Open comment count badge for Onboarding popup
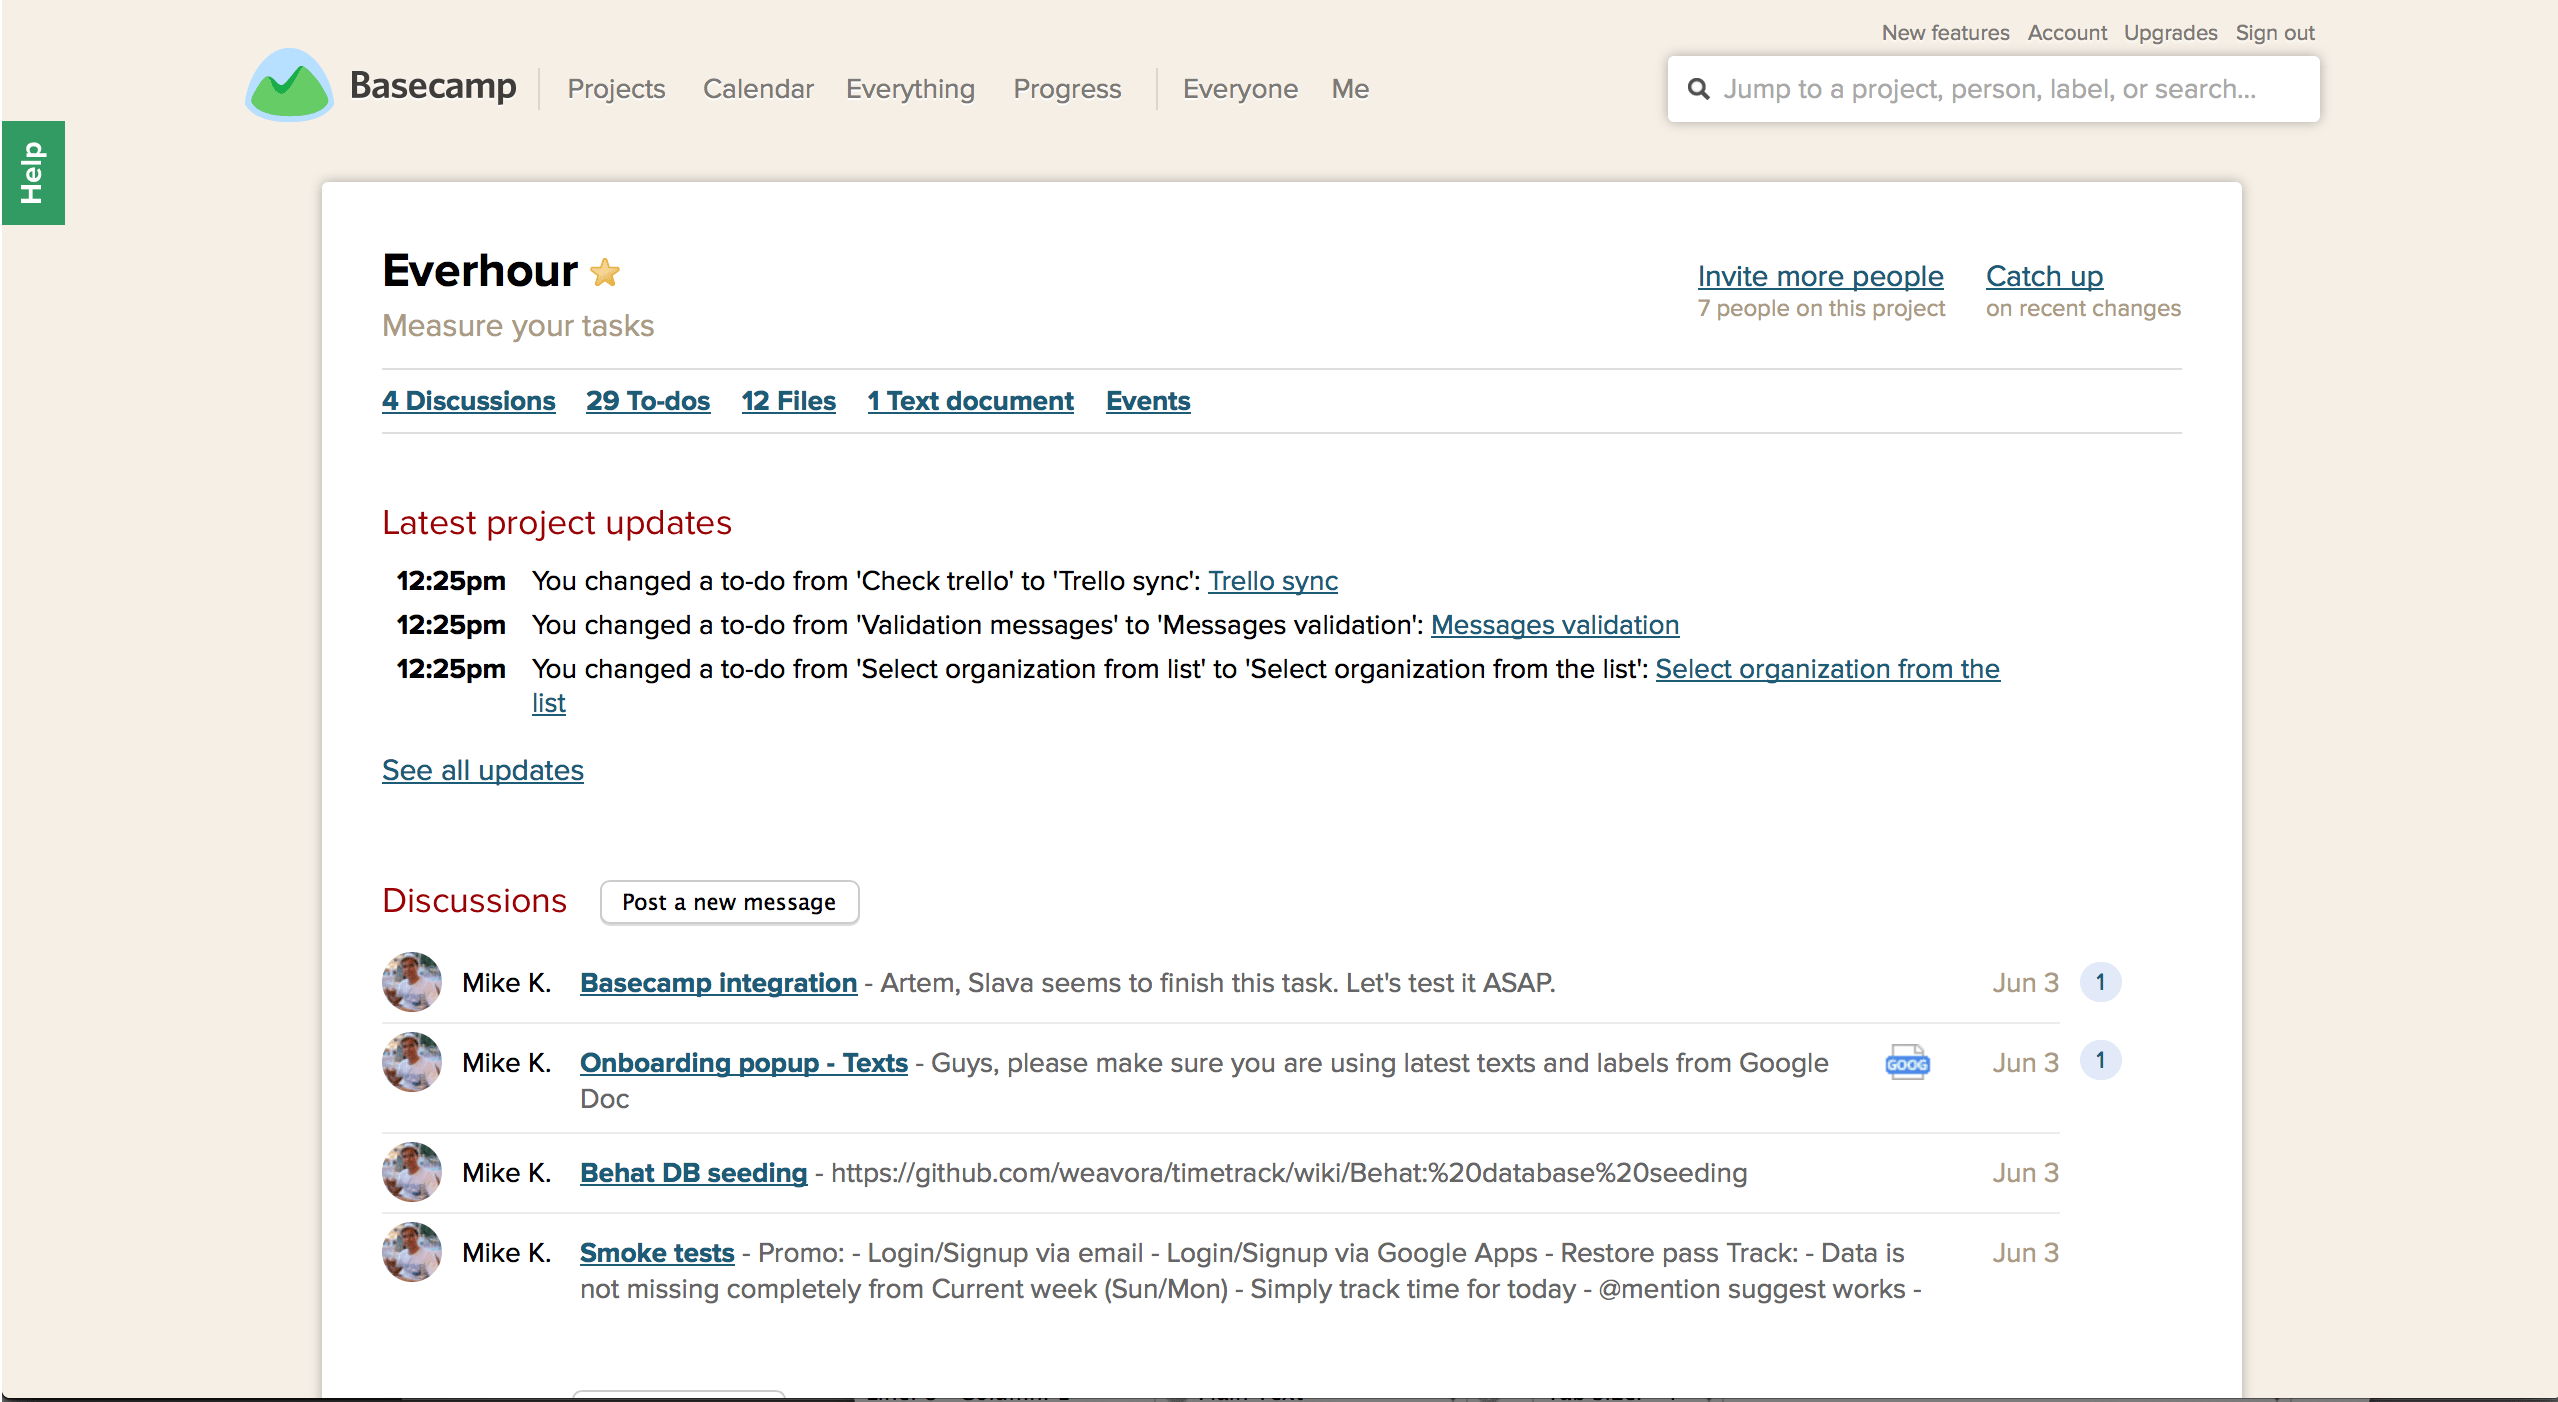Image resolution: width=2558 pixels, height=1402 pixels. tap(2100, 1060)
